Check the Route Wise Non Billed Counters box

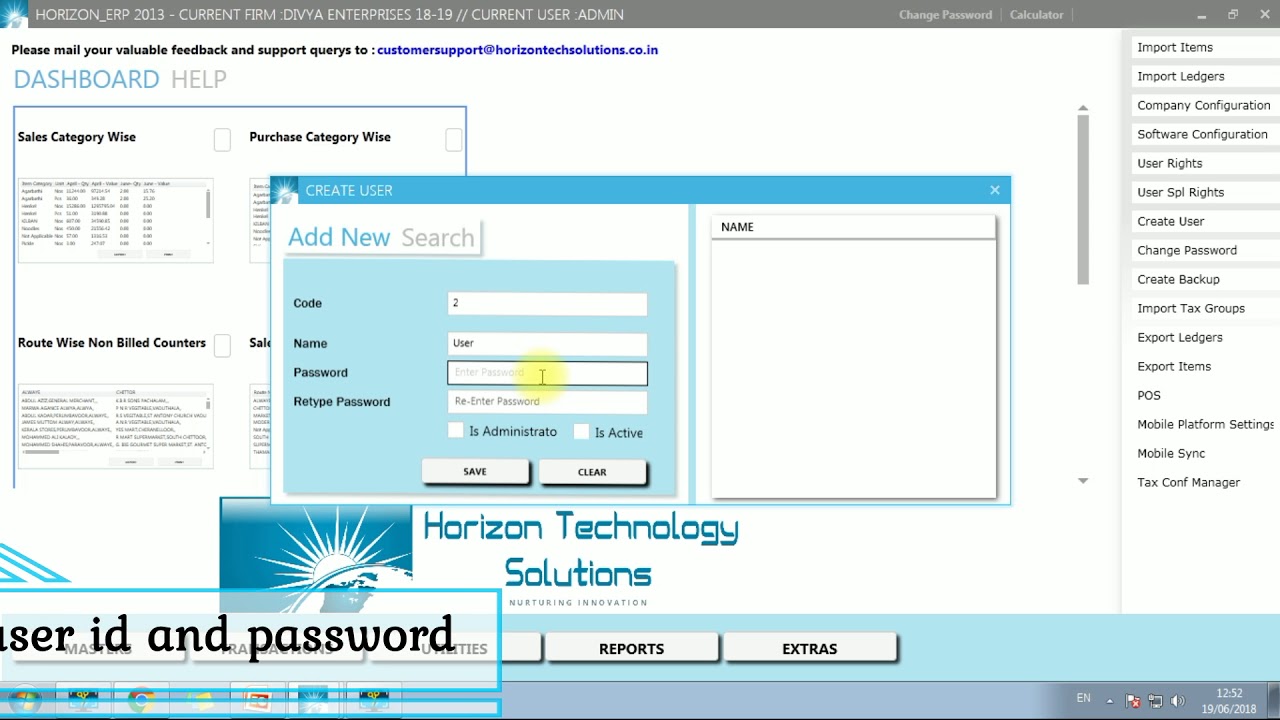(222, 345)
